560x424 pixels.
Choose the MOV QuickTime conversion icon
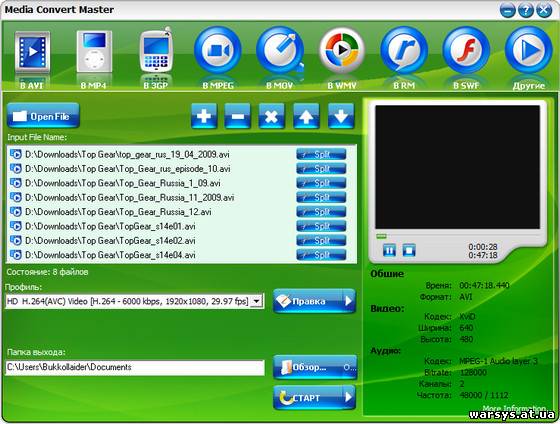pos(280,50)
